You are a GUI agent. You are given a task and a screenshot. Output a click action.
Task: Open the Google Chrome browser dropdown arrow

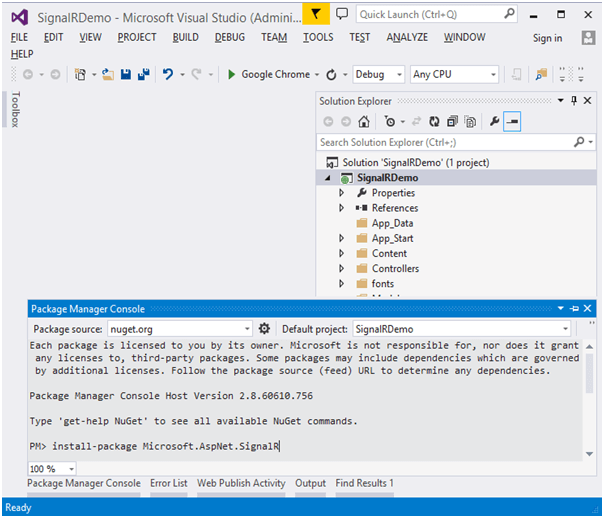pos(317,75)
